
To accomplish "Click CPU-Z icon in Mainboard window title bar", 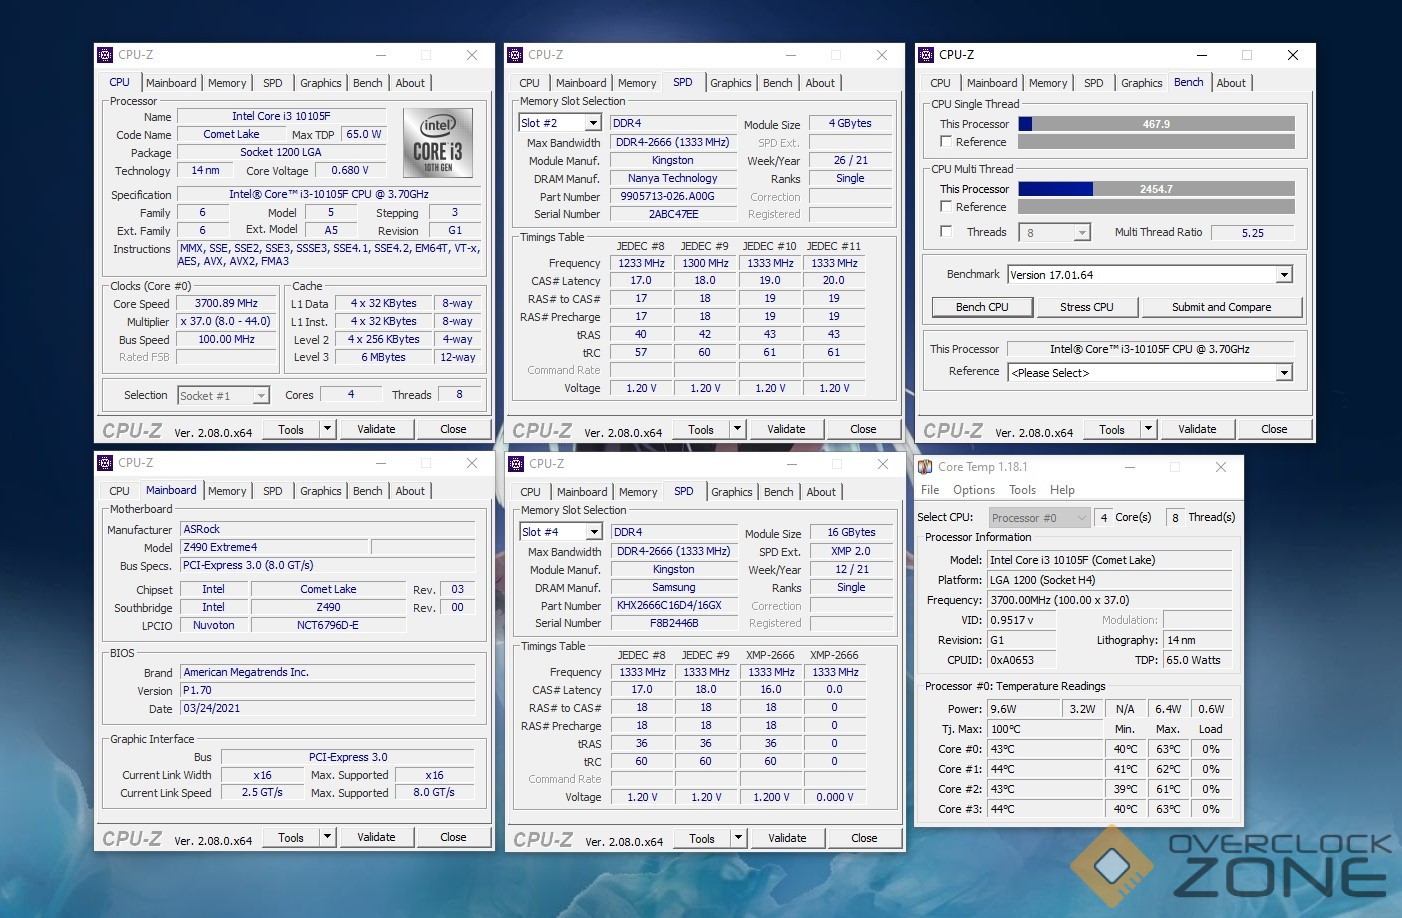I will click(105, 463).
